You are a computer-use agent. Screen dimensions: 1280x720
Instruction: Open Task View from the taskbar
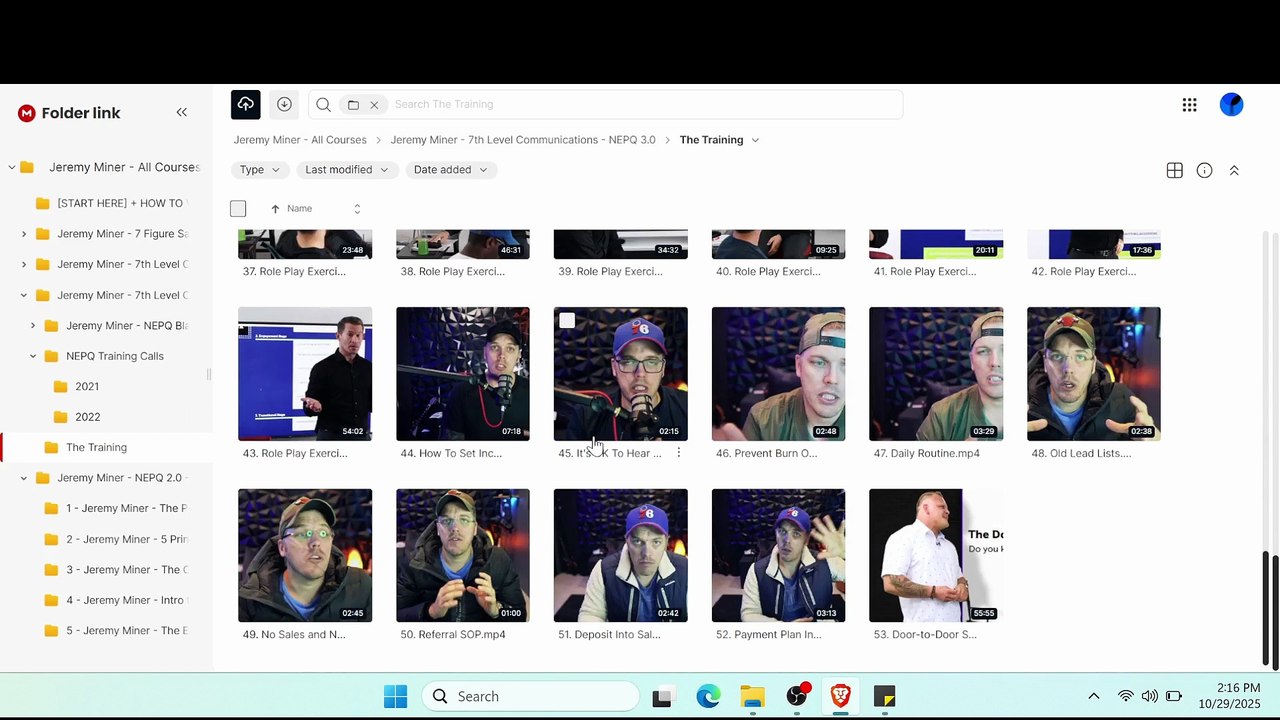click(x=662, y=697)
